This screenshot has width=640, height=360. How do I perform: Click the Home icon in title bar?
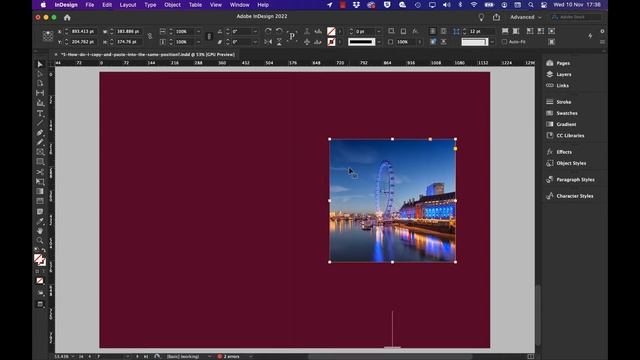pyautogui.click(x=67, y=18)
